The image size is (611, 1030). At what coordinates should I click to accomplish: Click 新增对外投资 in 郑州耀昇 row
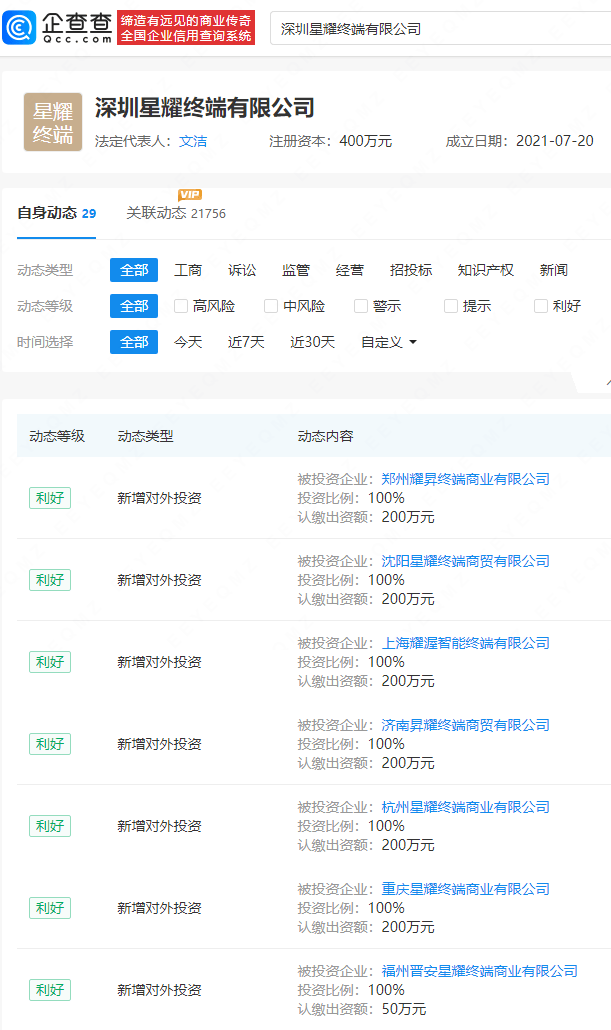pyautogui.click(x=159, y=498)
